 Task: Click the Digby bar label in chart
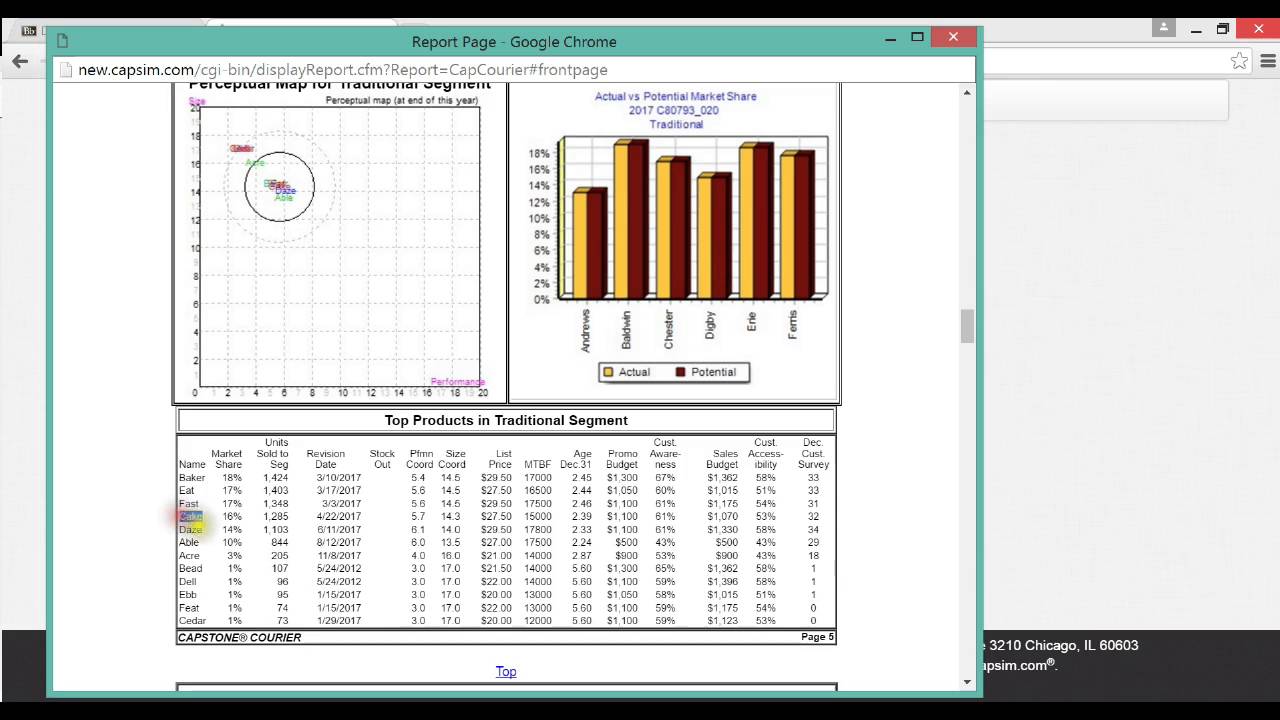[710, 325]
